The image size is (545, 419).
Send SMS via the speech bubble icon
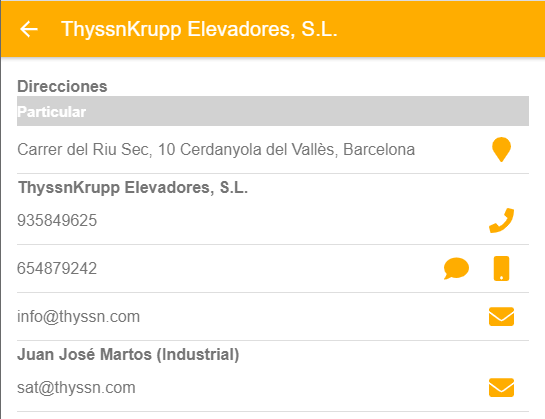click(x=456, y=268)
